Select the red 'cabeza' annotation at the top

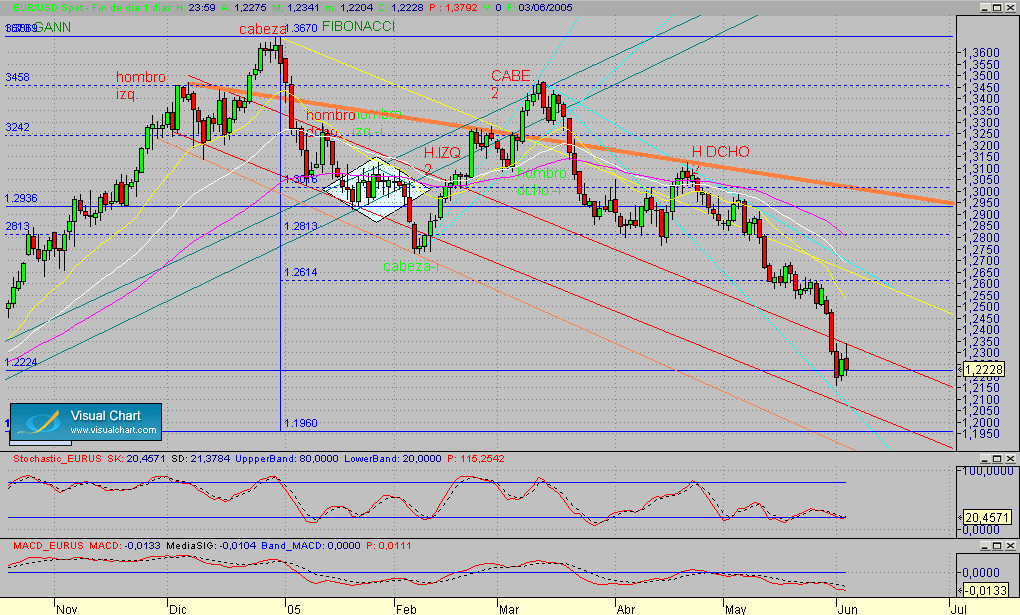coord(262,29)
